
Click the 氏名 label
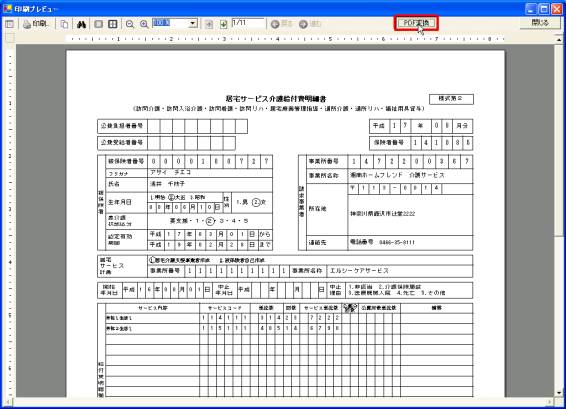tap(114, 184)
